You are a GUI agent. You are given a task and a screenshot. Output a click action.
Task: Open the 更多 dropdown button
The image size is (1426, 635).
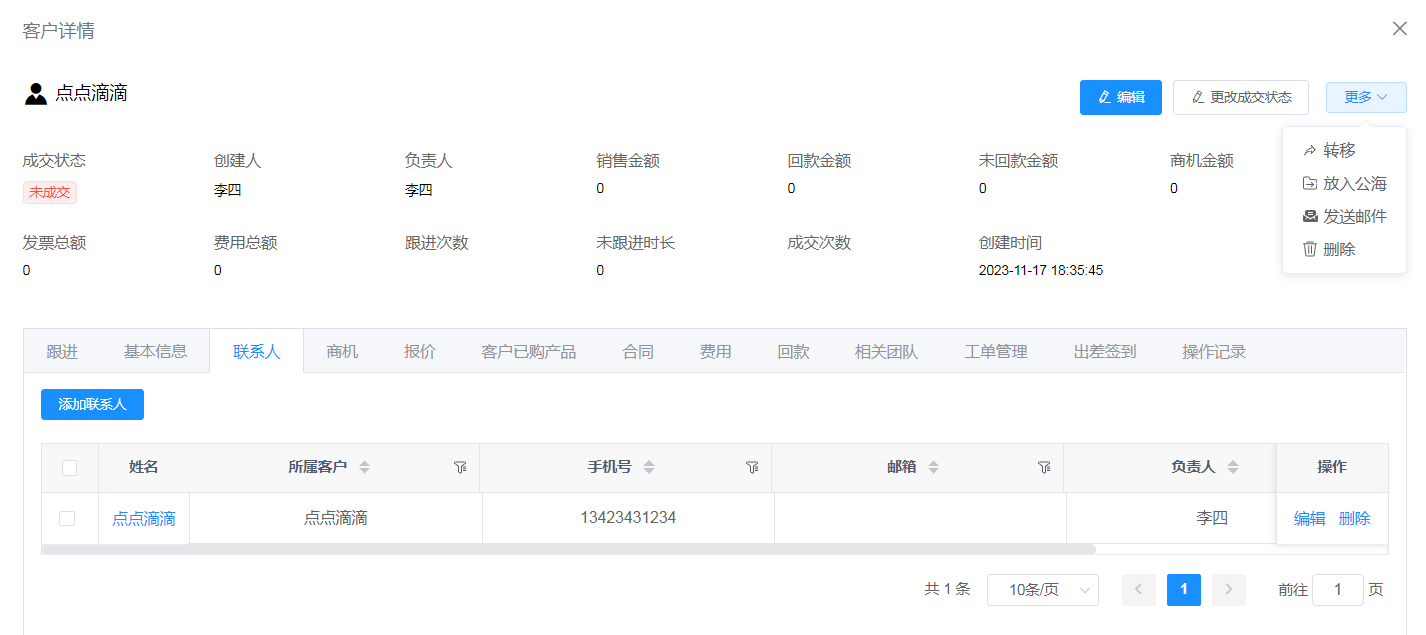(x=1365, y=97)
